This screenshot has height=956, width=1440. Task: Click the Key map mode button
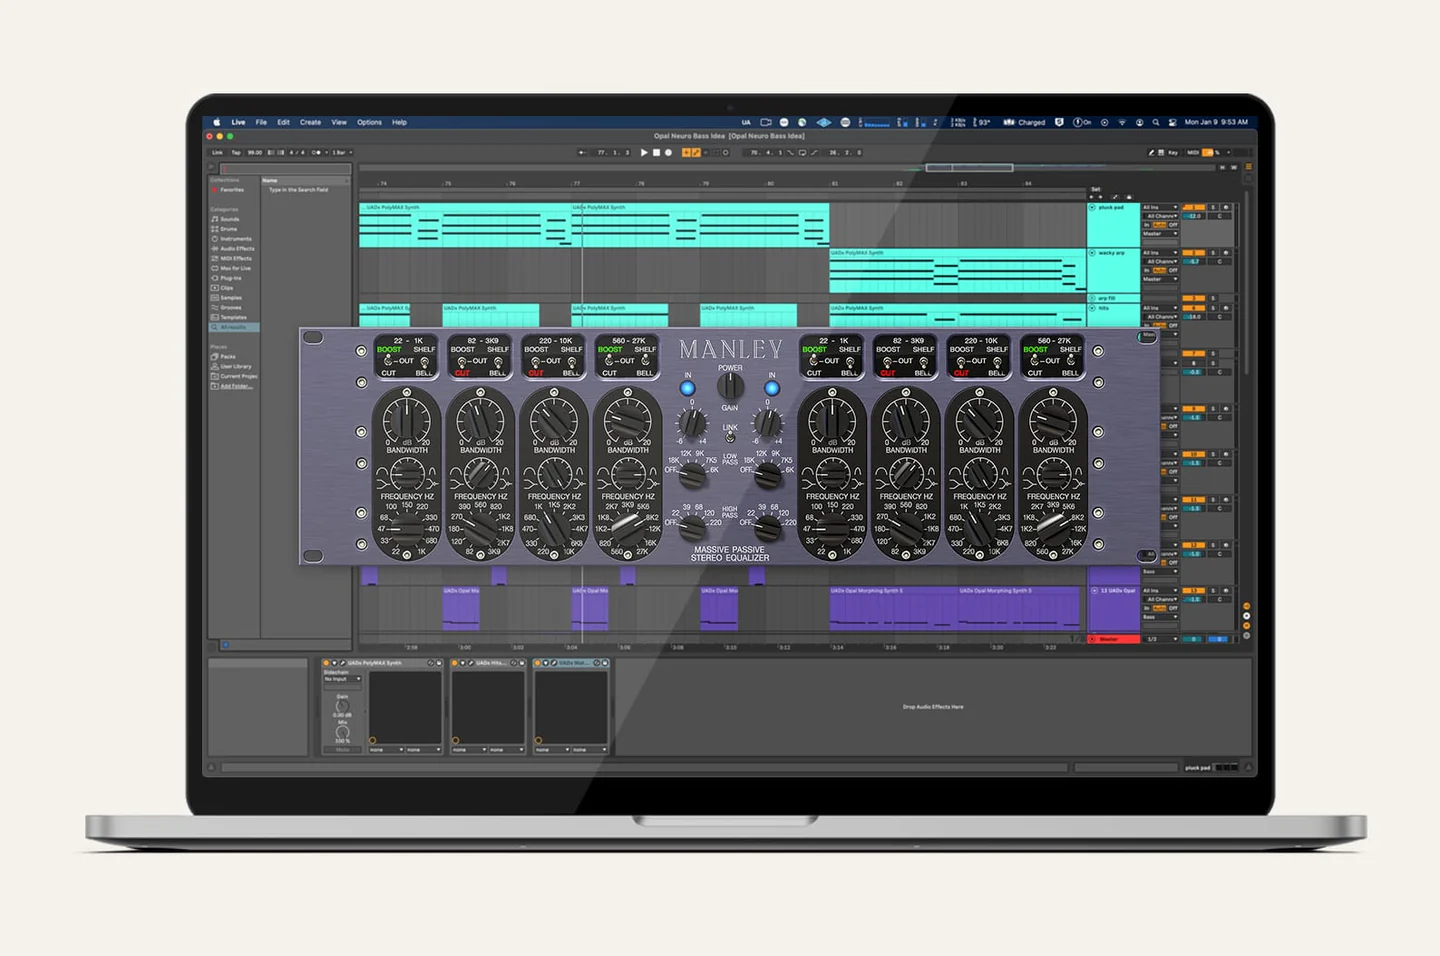pos(1172,153)
